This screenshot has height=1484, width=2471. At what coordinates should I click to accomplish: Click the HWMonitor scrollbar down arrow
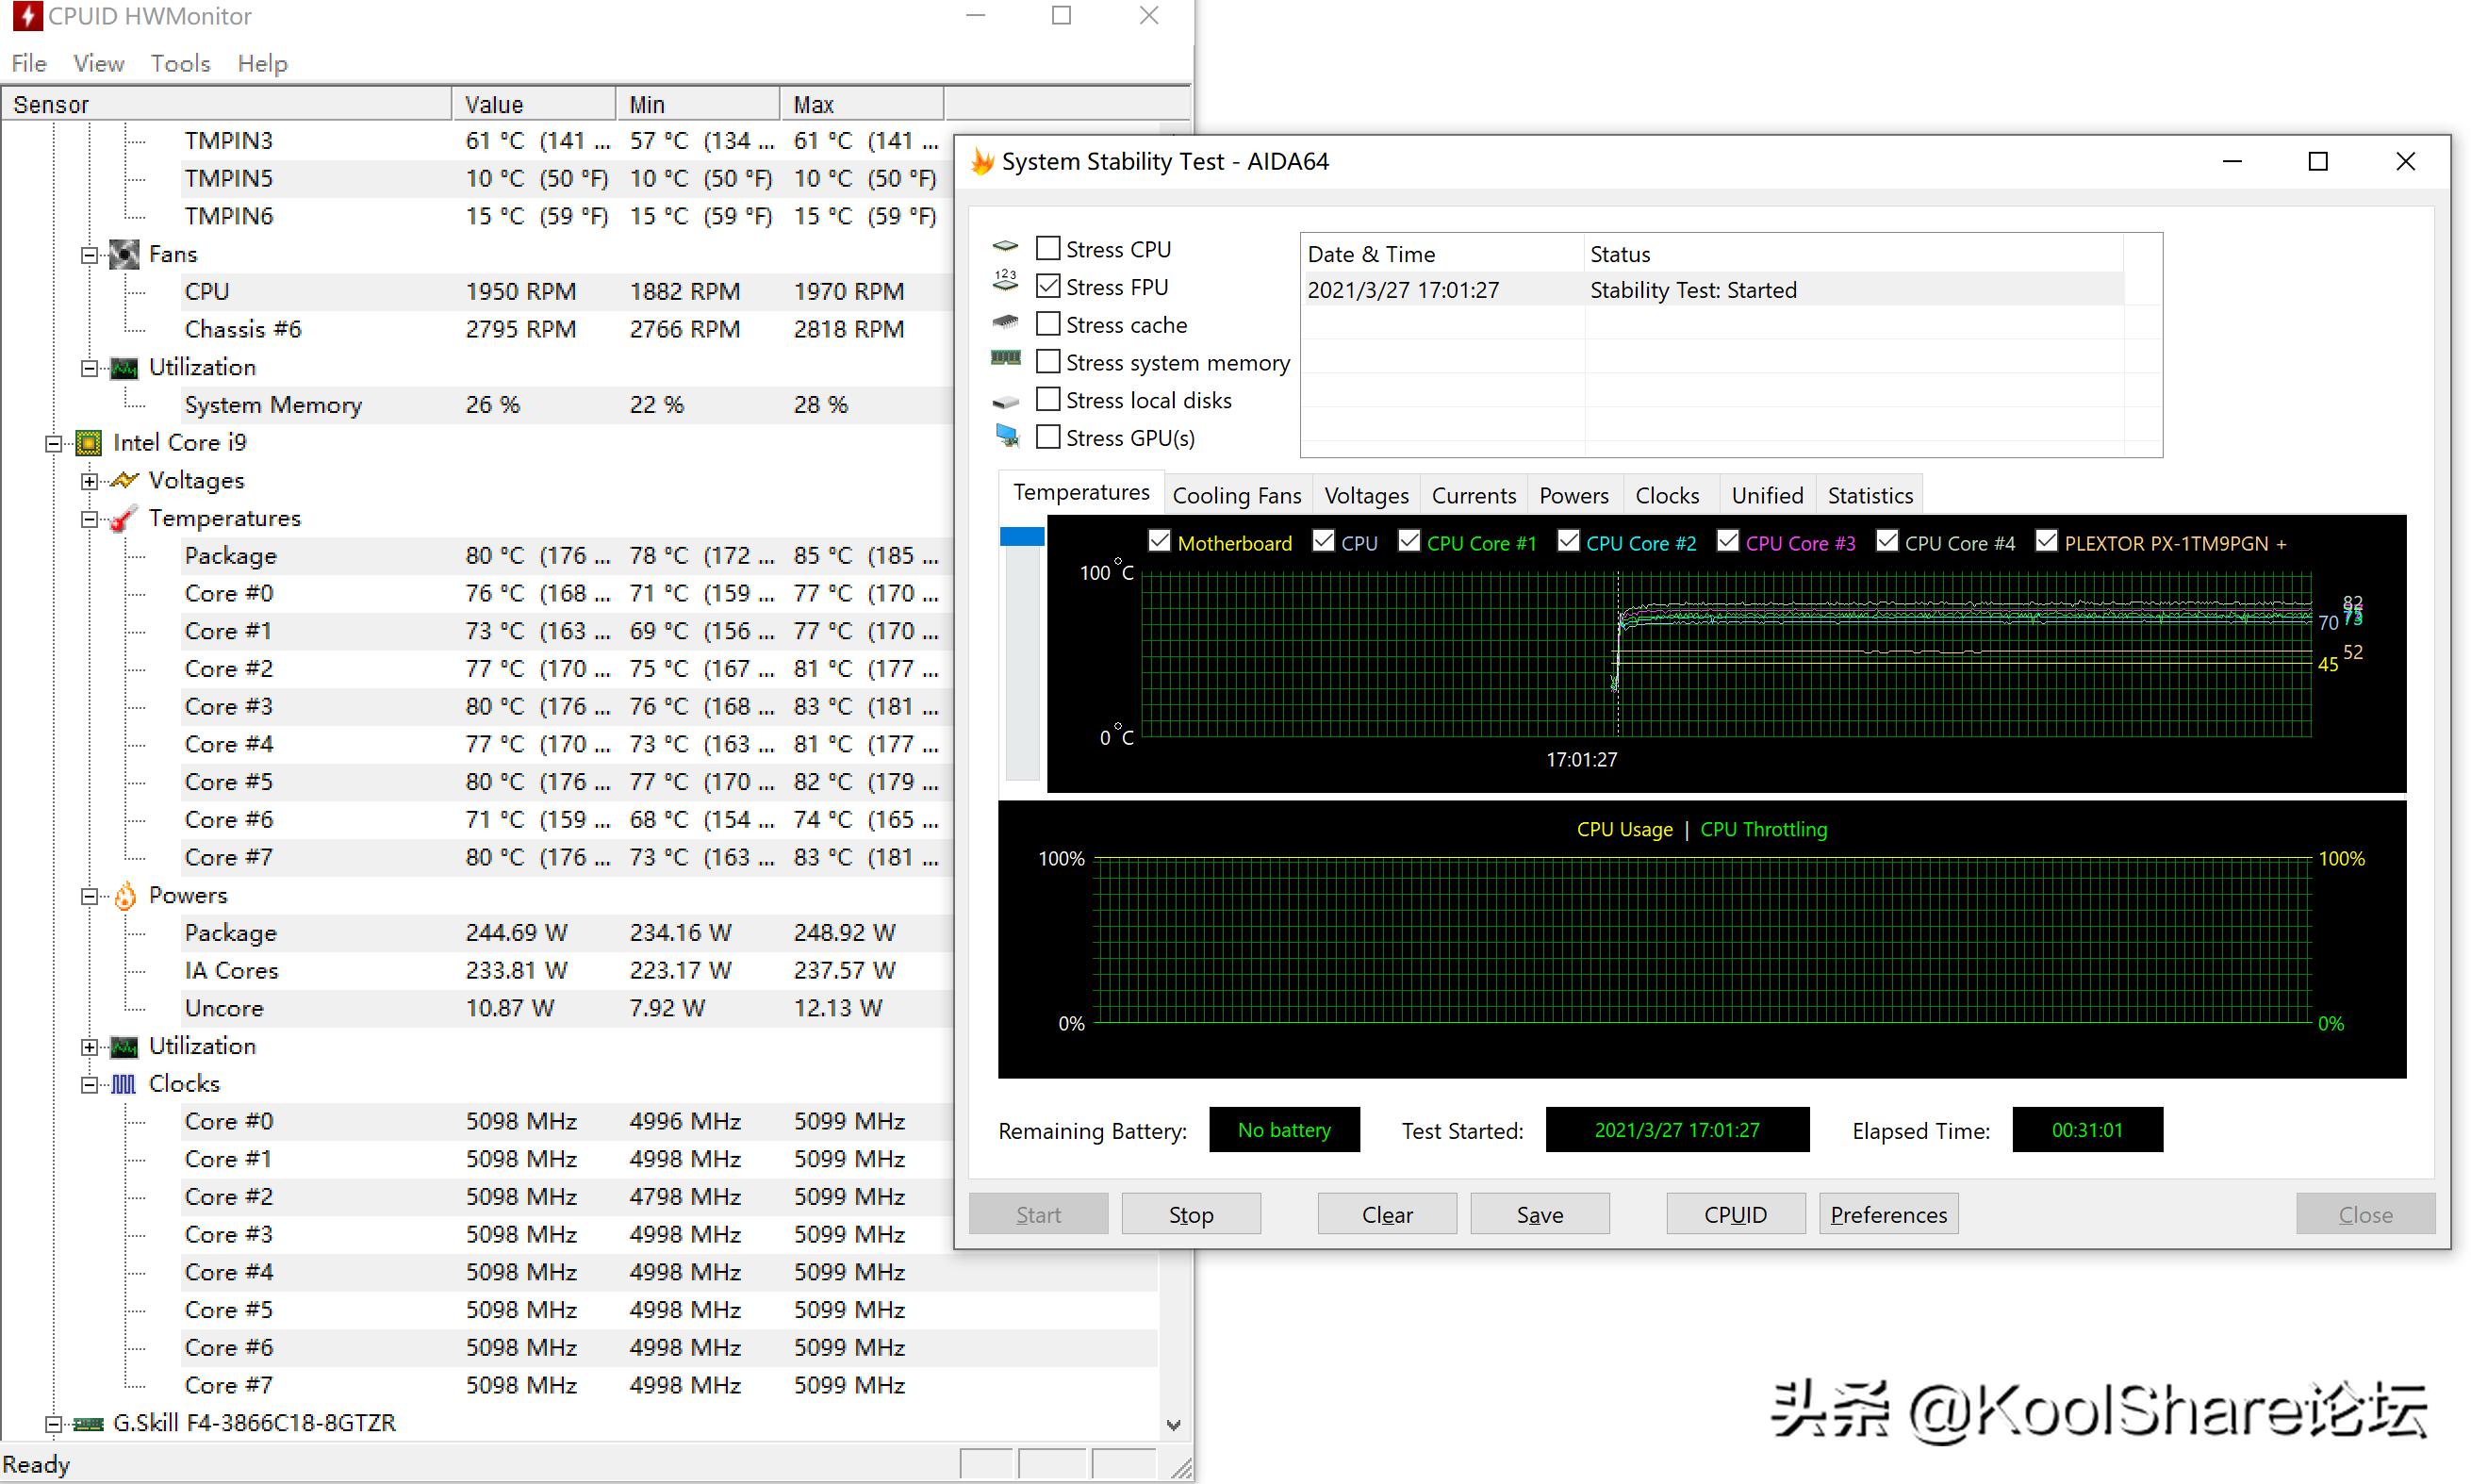(x=1173, y=1425)
